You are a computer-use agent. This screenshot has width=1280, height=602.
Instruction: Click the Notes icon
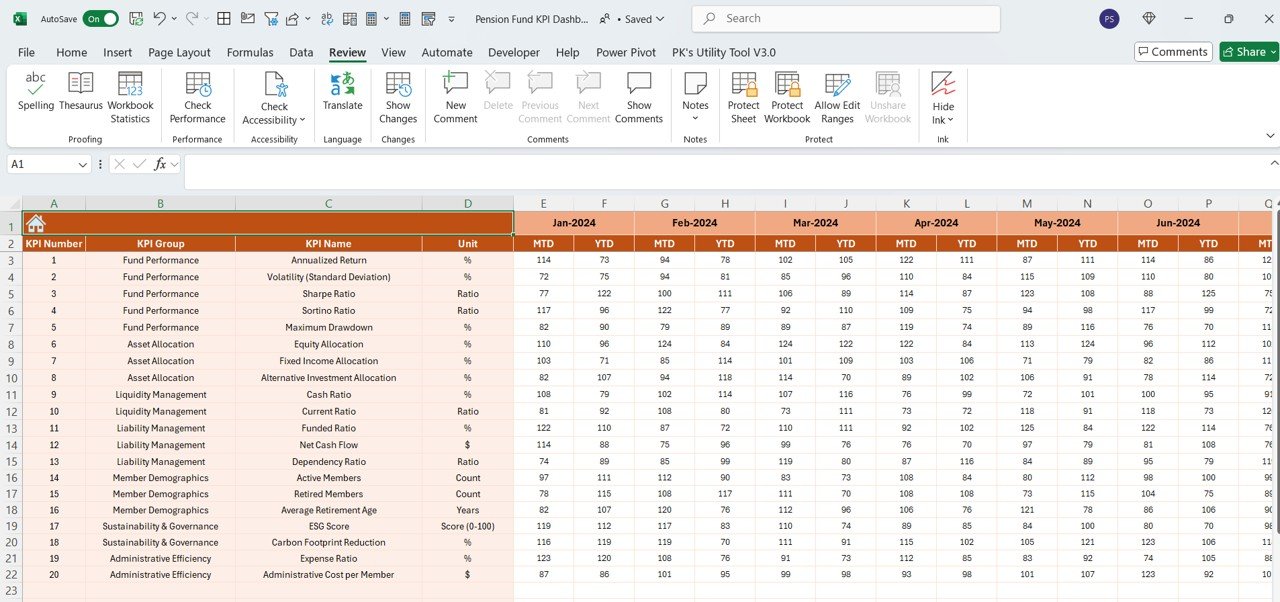(x=695, y=84)
